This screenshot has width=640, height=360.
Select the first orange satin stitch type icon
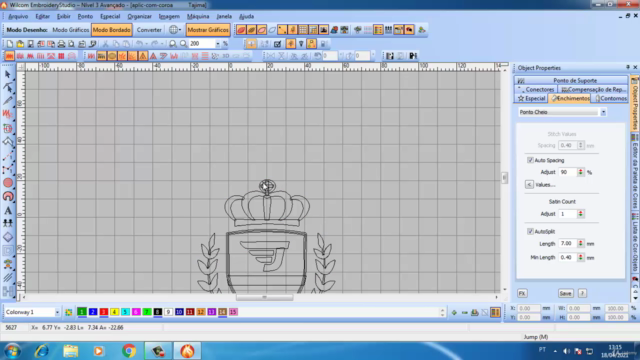coord(9,56)
